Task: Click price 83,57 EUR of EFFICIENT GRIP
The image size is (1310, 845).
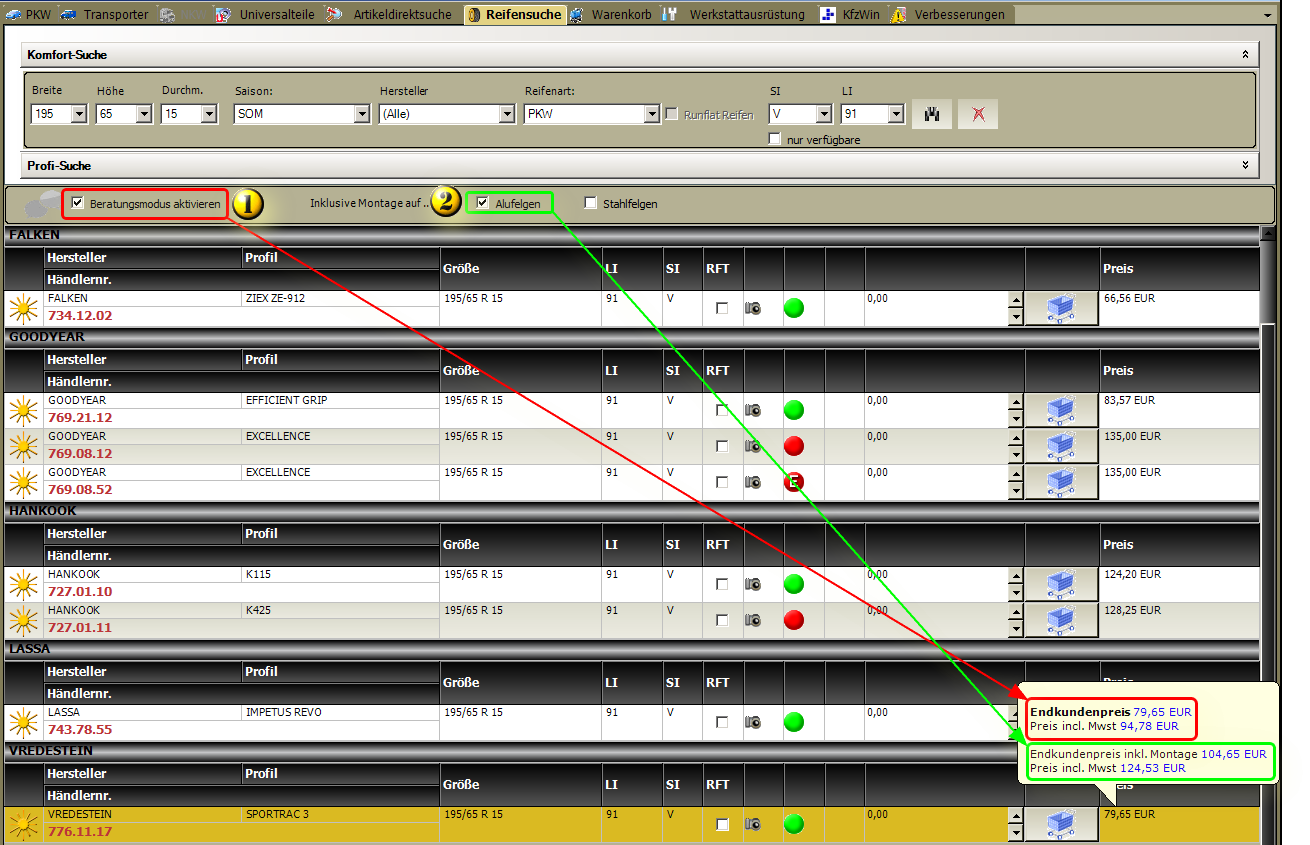Action: click(1129, 401)
